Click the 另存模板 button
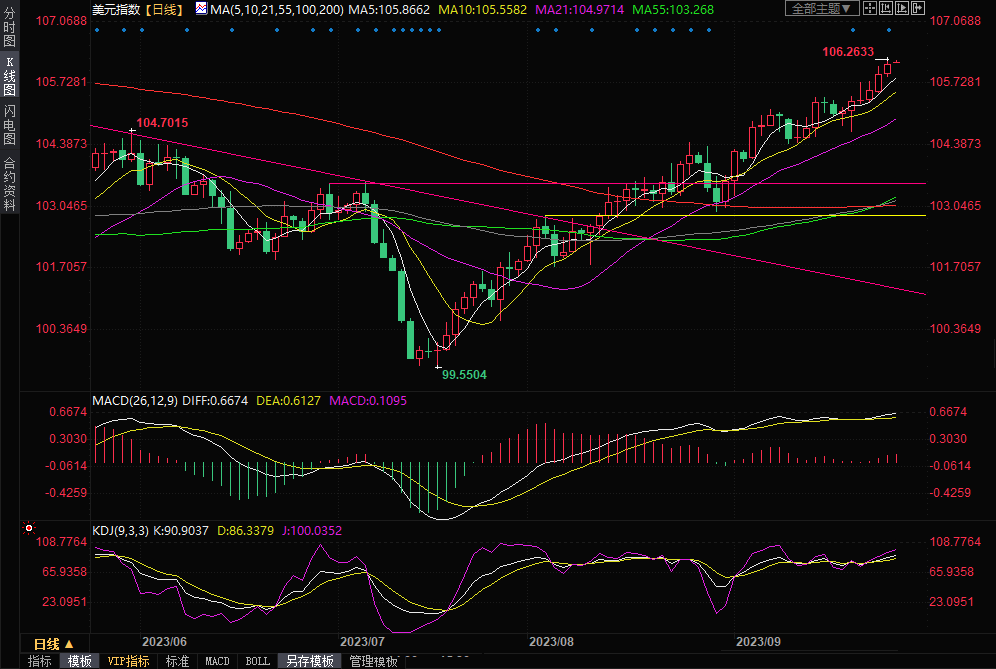This screenshot has height=669, width=996. [310, 661]
